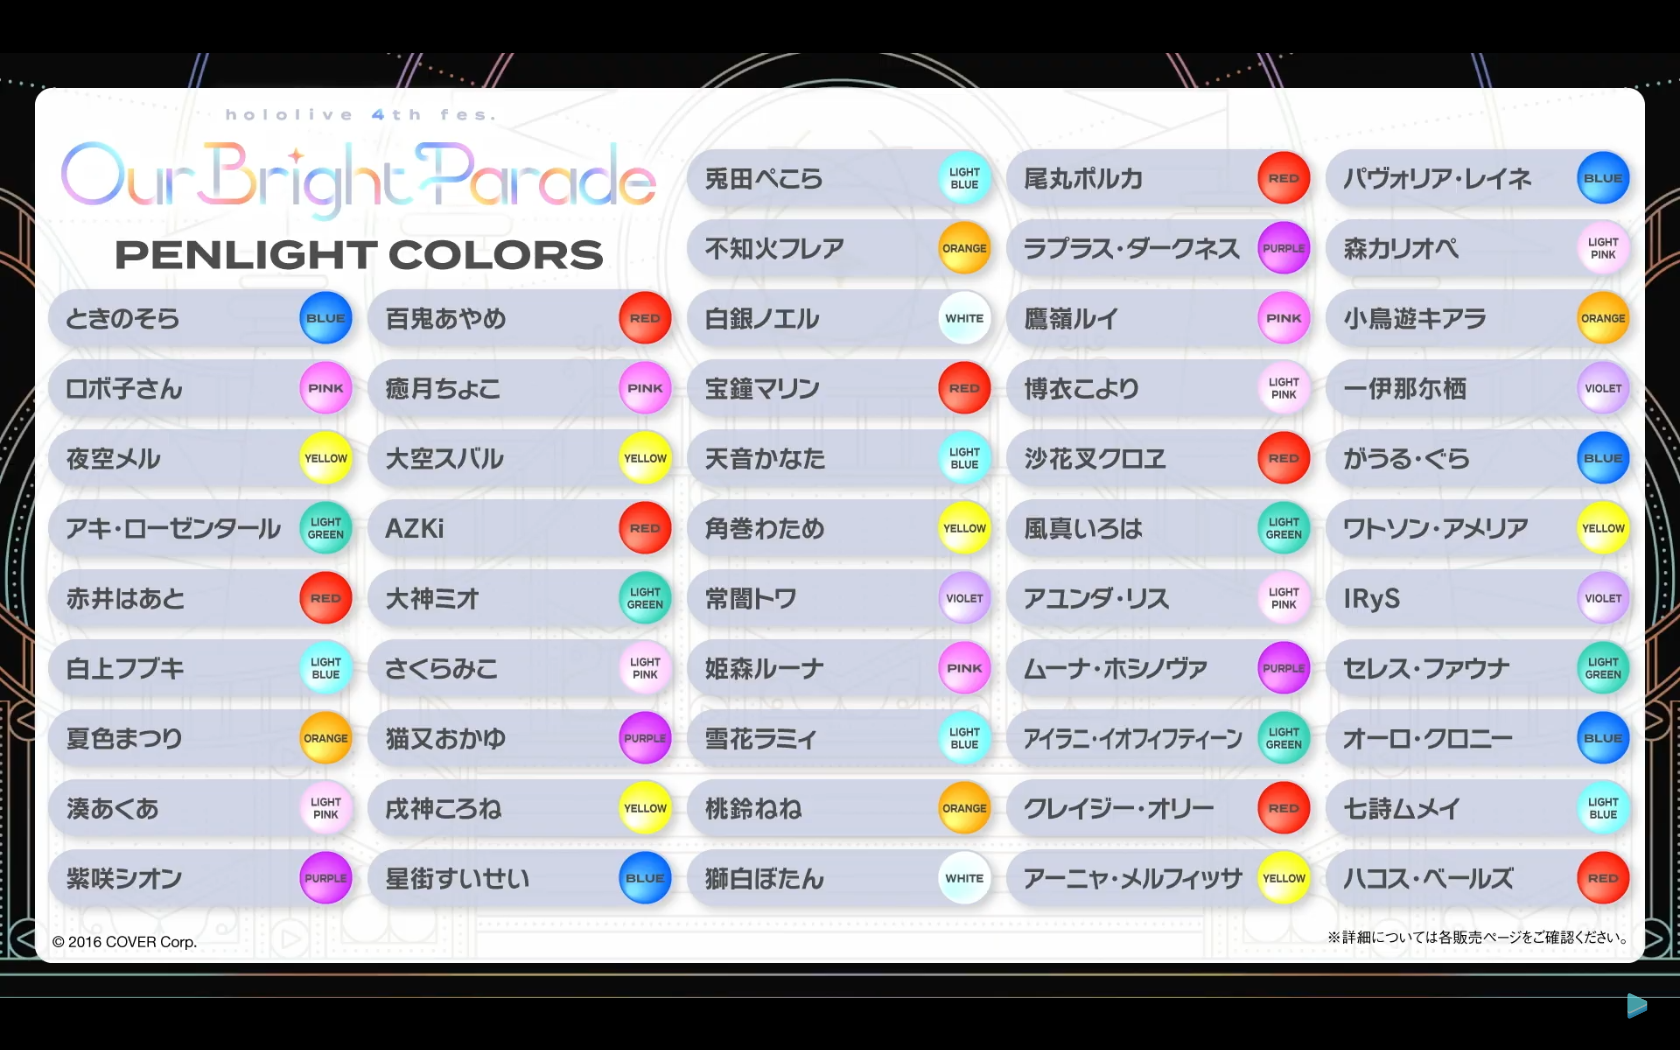This screenshot has height=1050, width=1680.
Task: Click the YELLOW swatch for アーニャ・メルフィッサ
Action: [1284, 878]
